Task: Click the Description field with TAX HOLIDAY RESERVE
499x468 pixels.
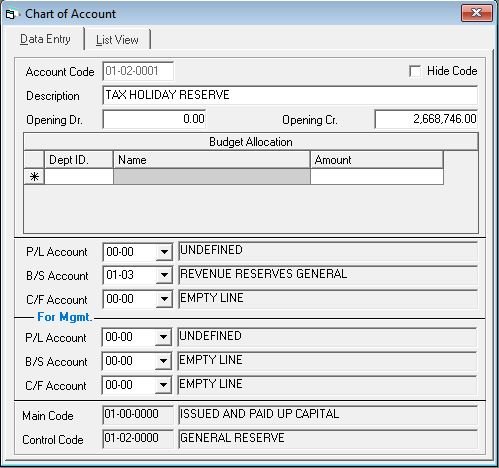Action: click(x=290, y=95)
